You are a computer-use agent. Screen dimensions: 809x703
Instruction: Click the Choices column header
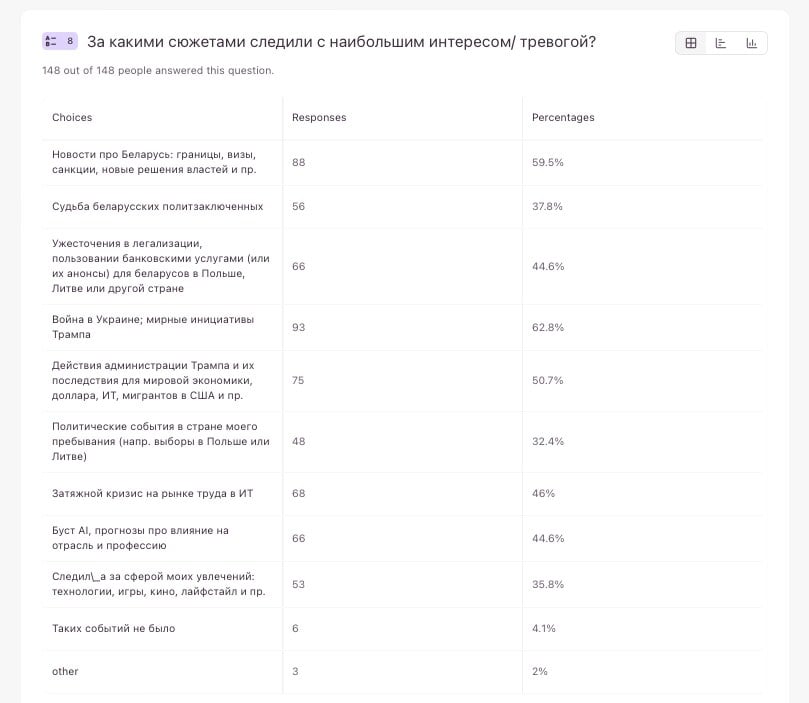[x=72, y=118]
